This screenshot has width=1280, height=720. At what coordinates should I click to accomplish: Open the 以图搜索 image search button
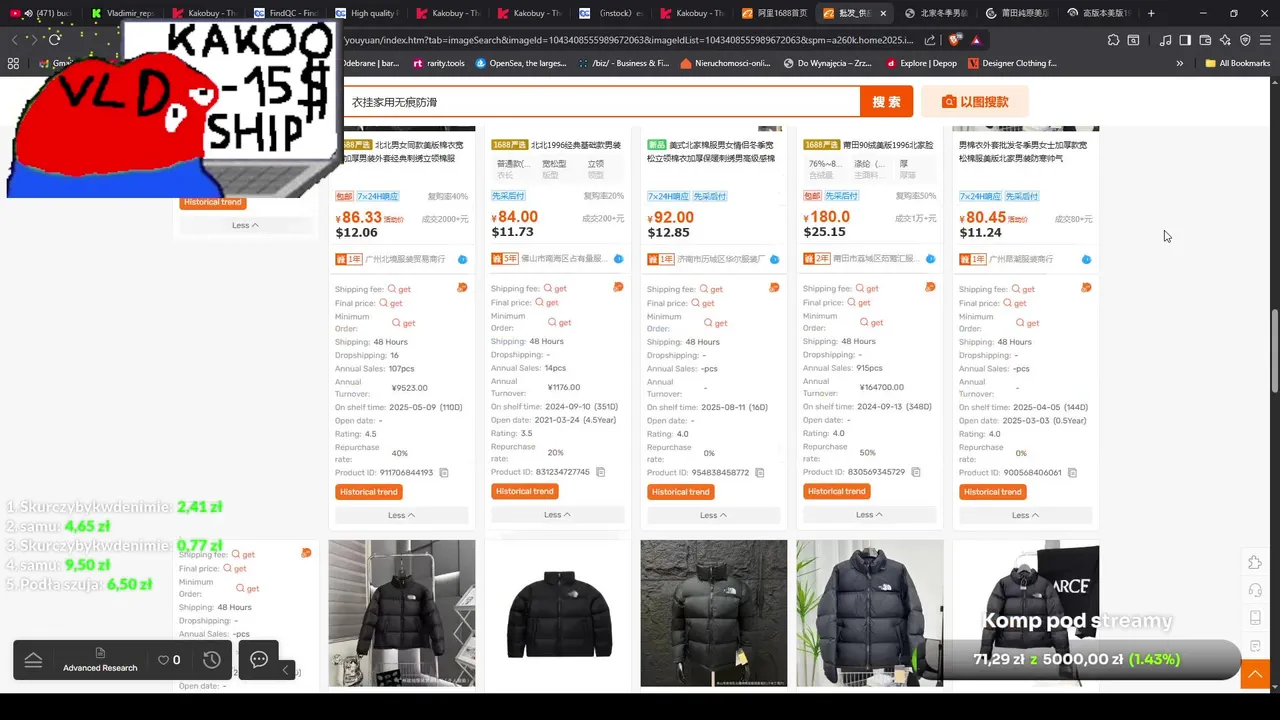coord(975,102)
